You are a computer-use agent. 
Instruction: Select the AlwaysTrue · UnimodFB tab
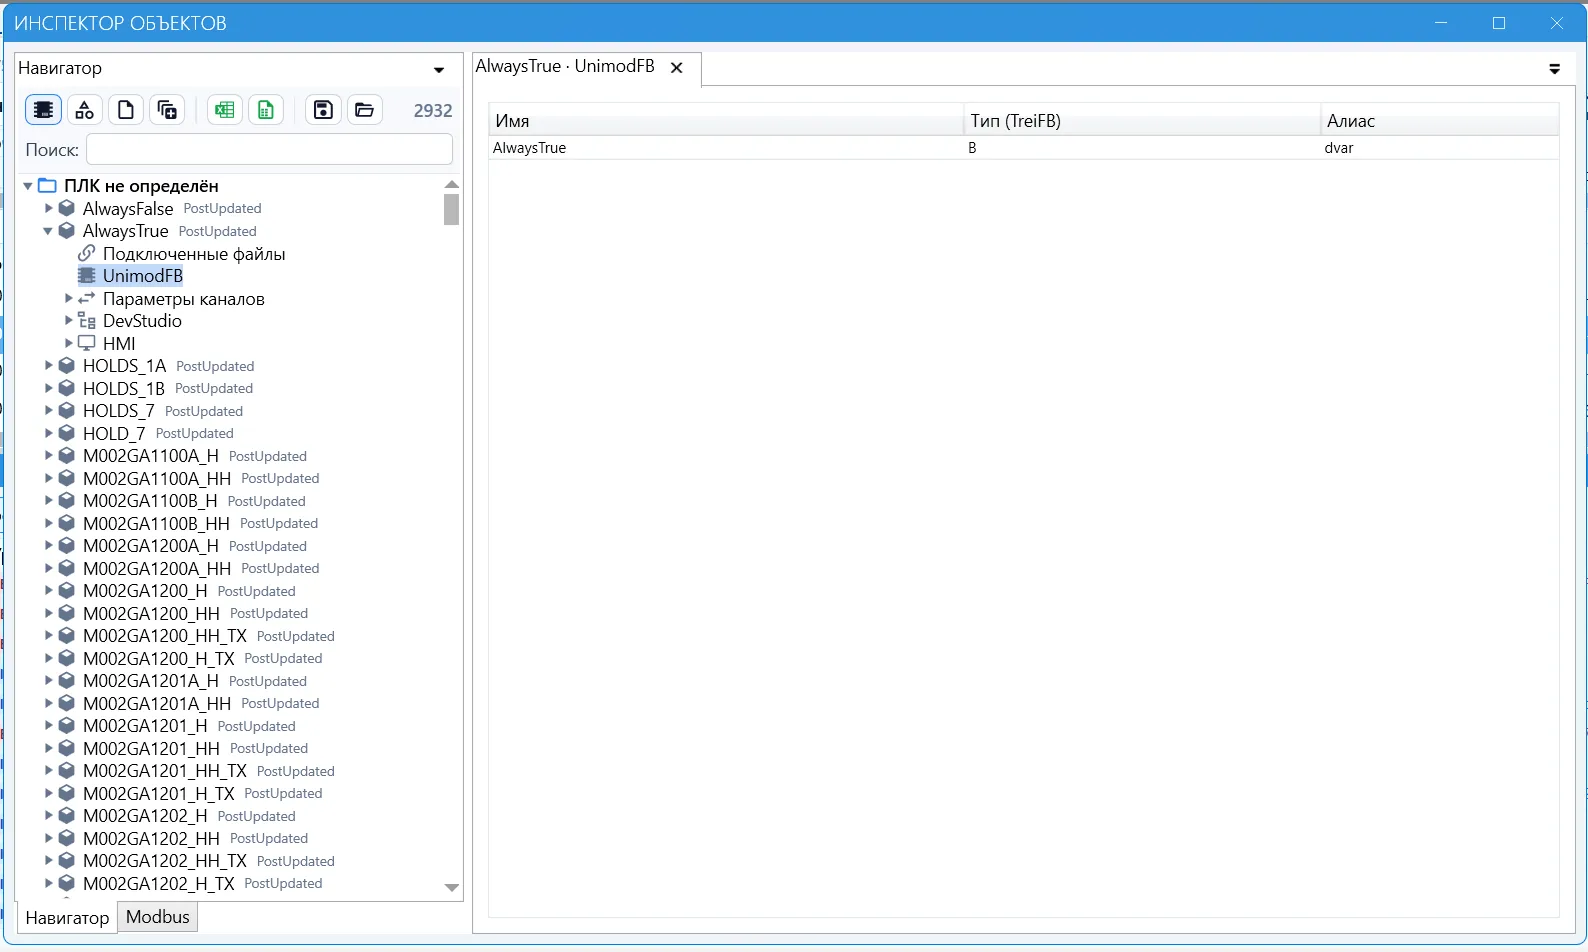click(565, 66)
